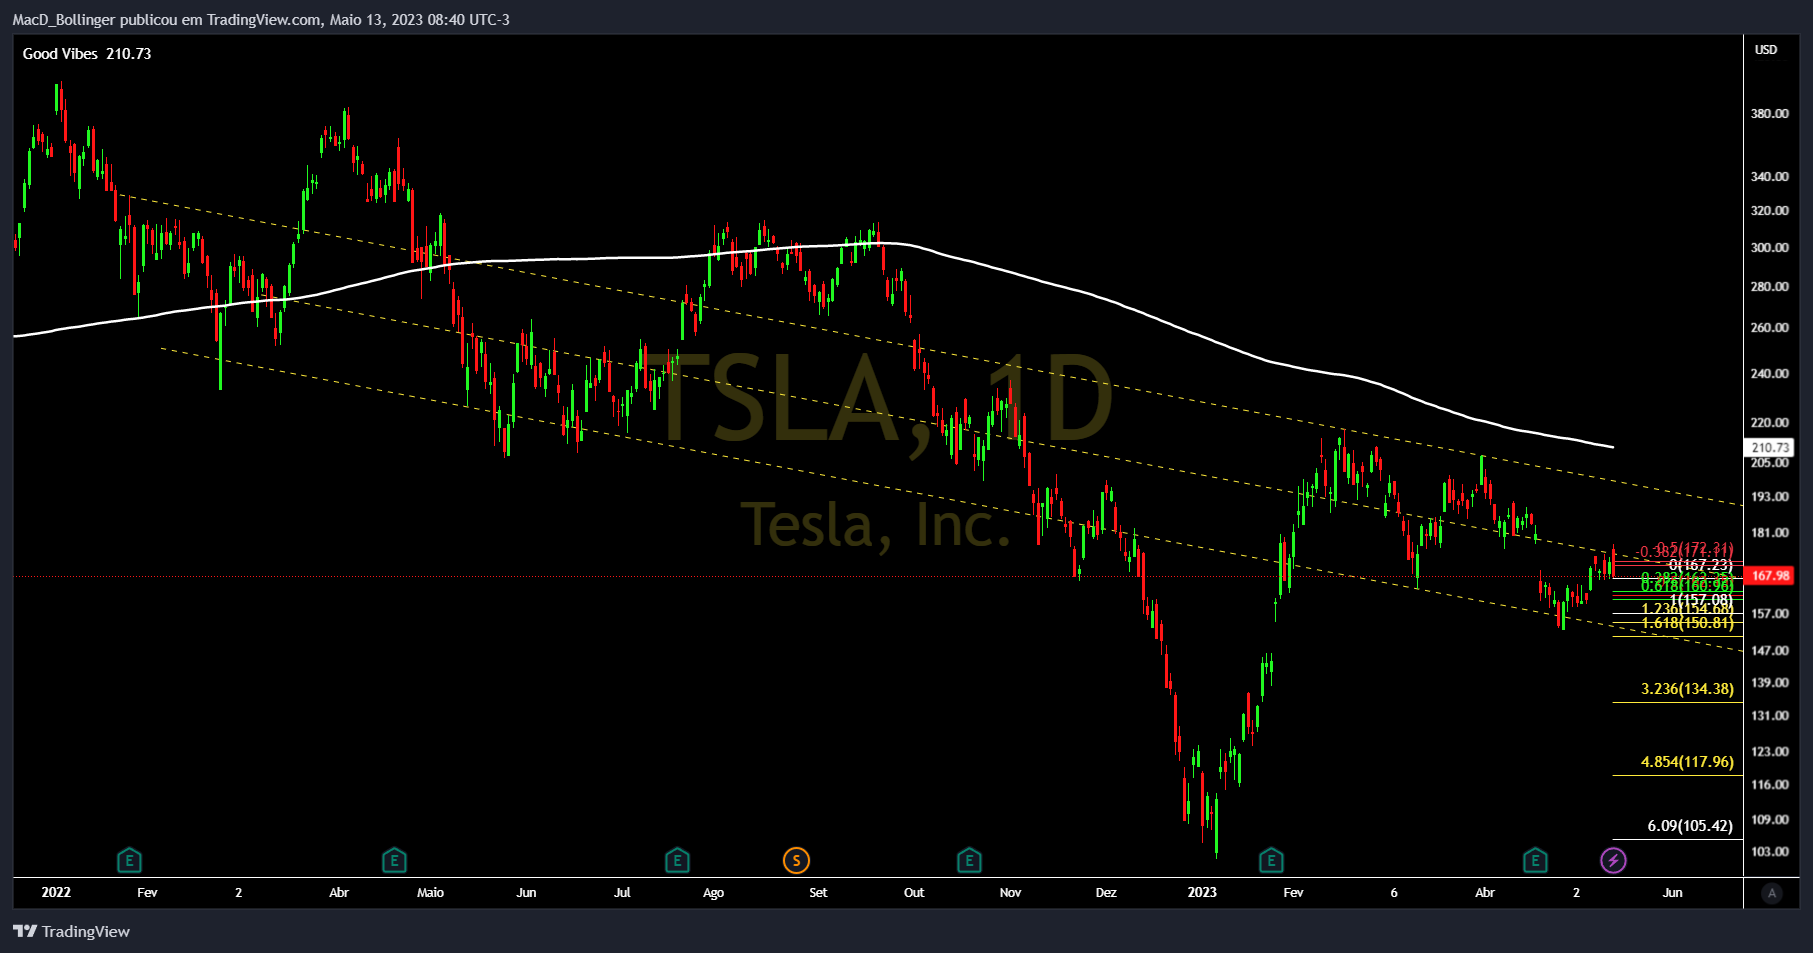This screenshot has height=953, width=1813.
Task: Click the earnings marker after Abr 2023
Action: pos(1535,860)
